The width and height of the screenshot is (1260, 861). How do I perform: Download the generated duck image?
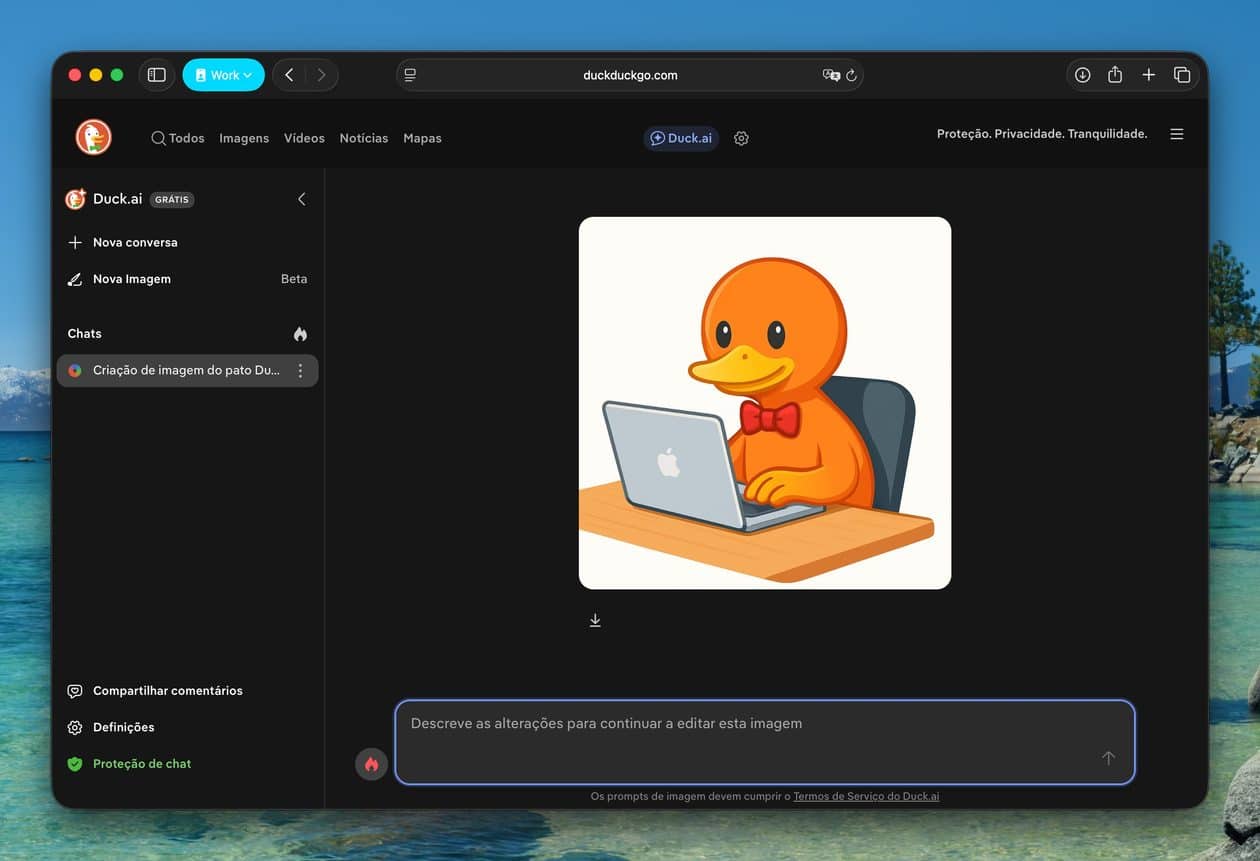pos(595,619)
